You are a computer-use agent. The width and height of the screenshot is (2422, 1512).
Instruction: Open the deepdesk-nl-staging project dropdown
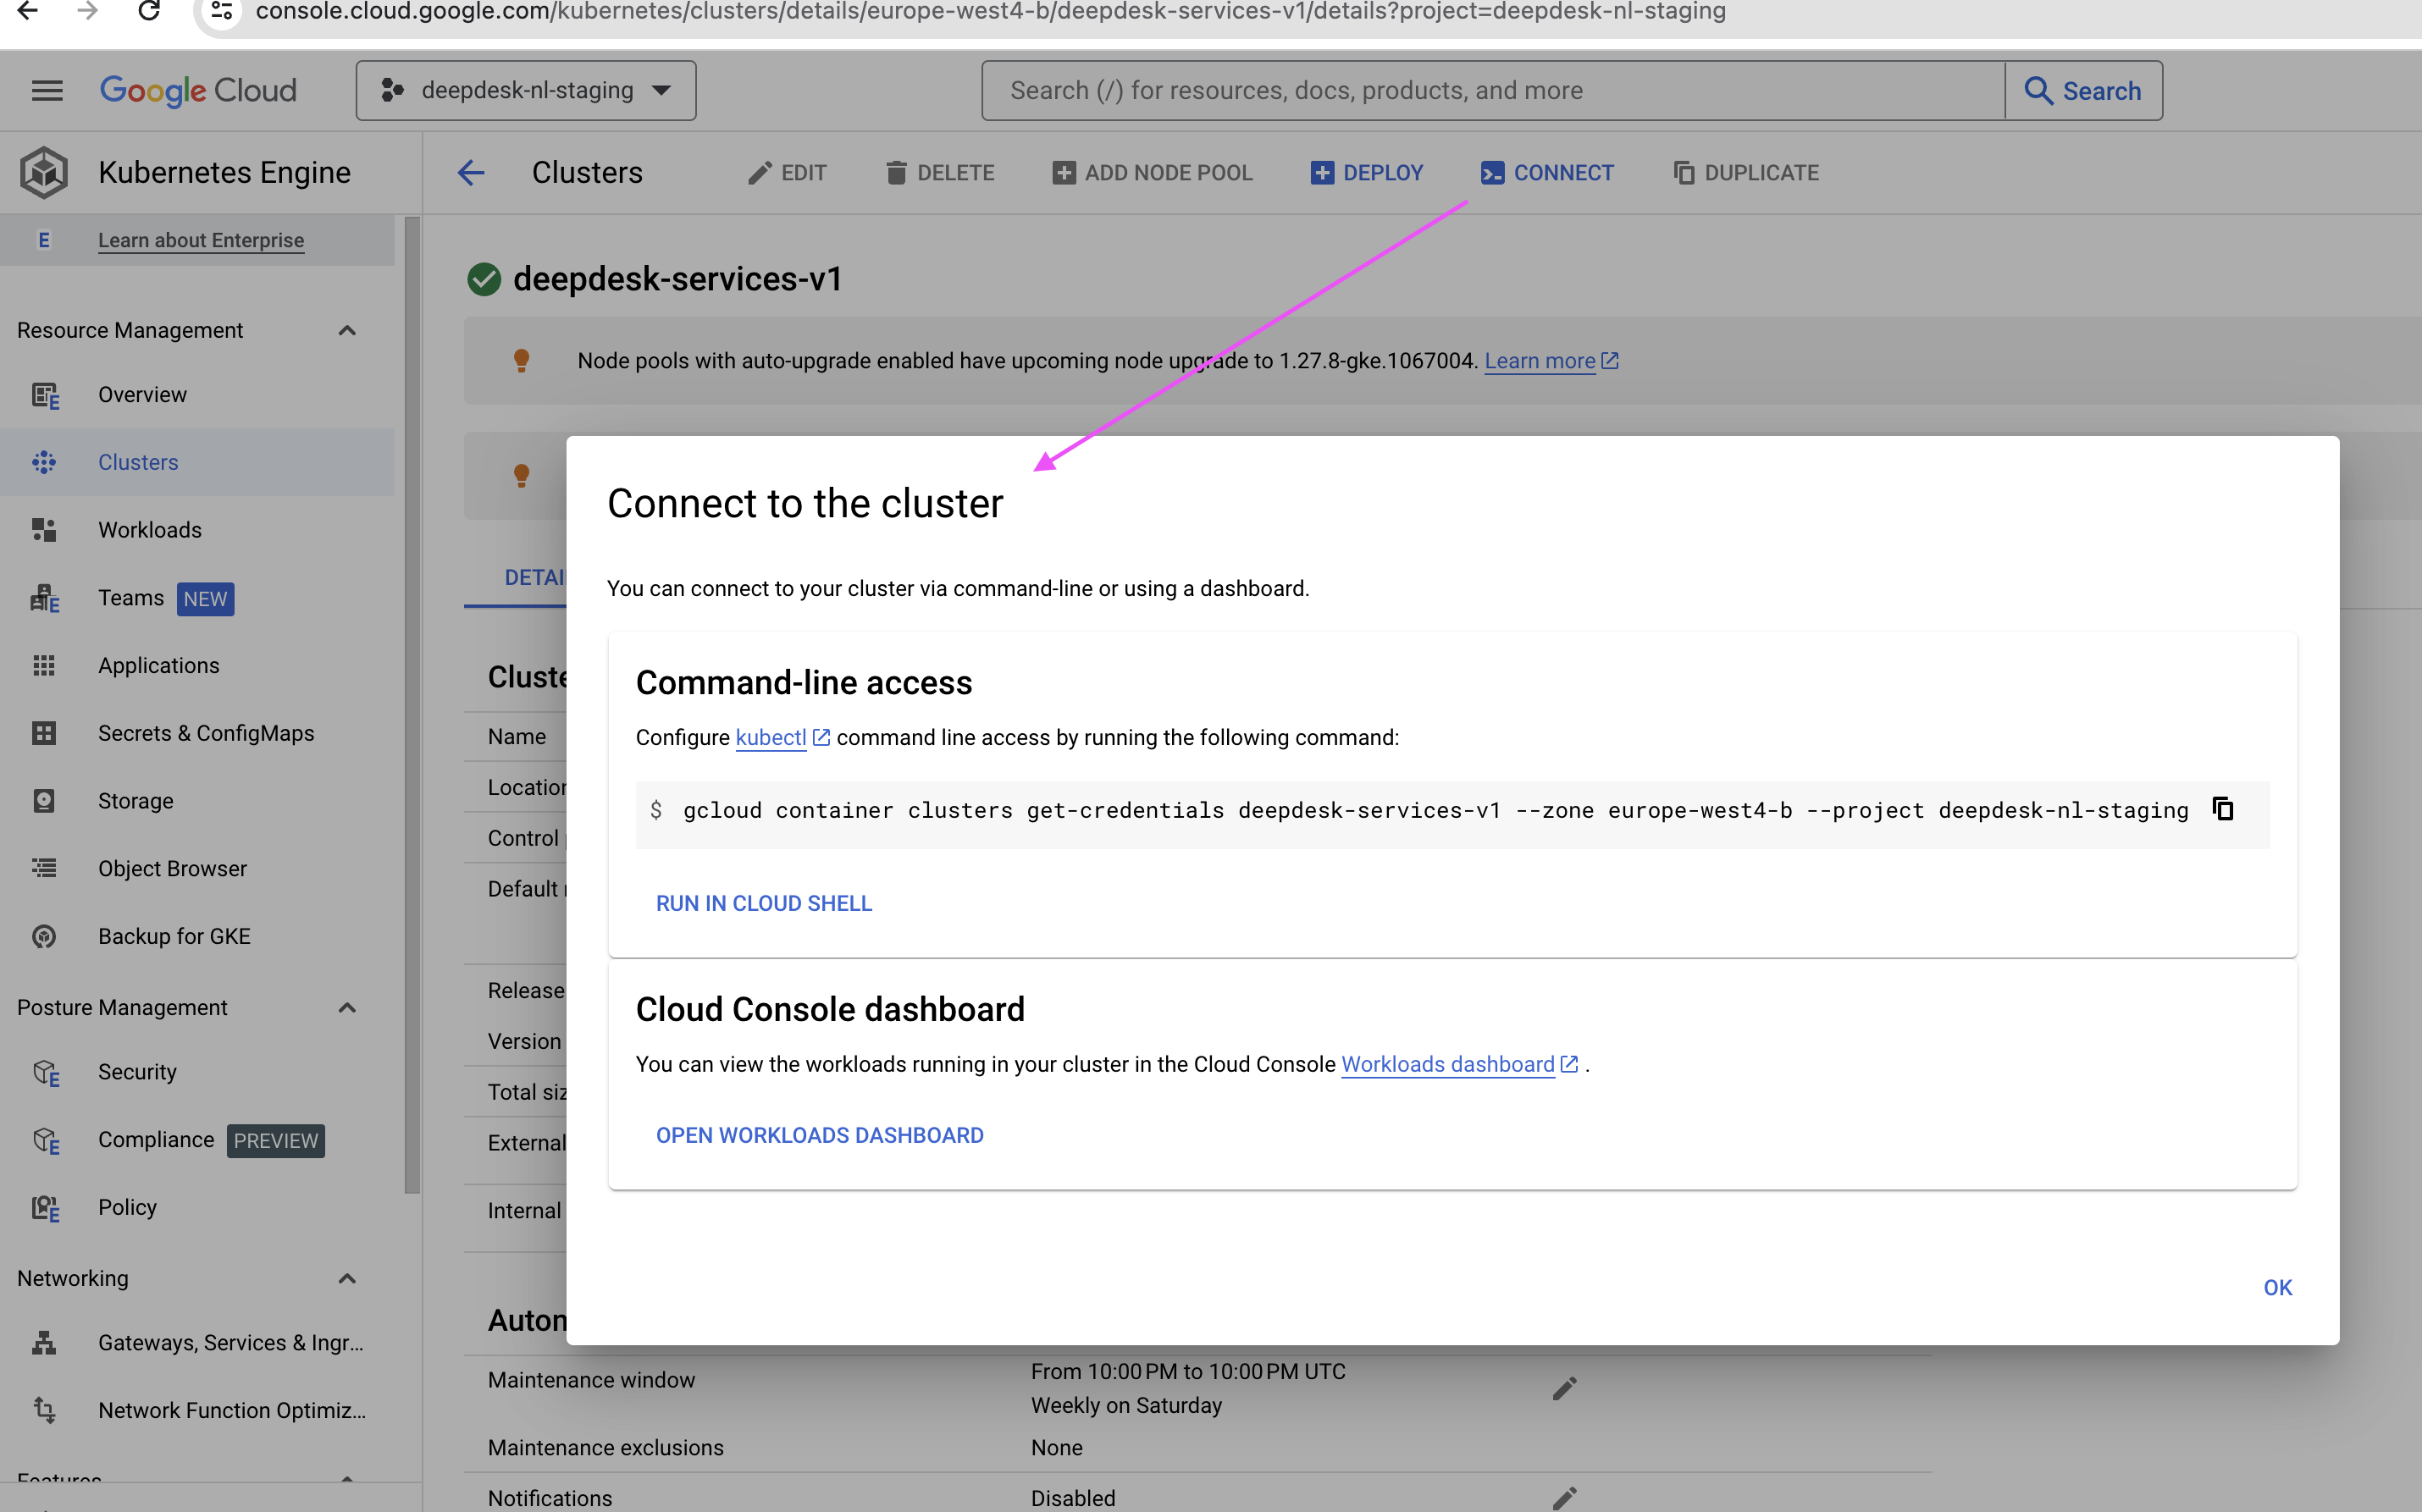526,90
